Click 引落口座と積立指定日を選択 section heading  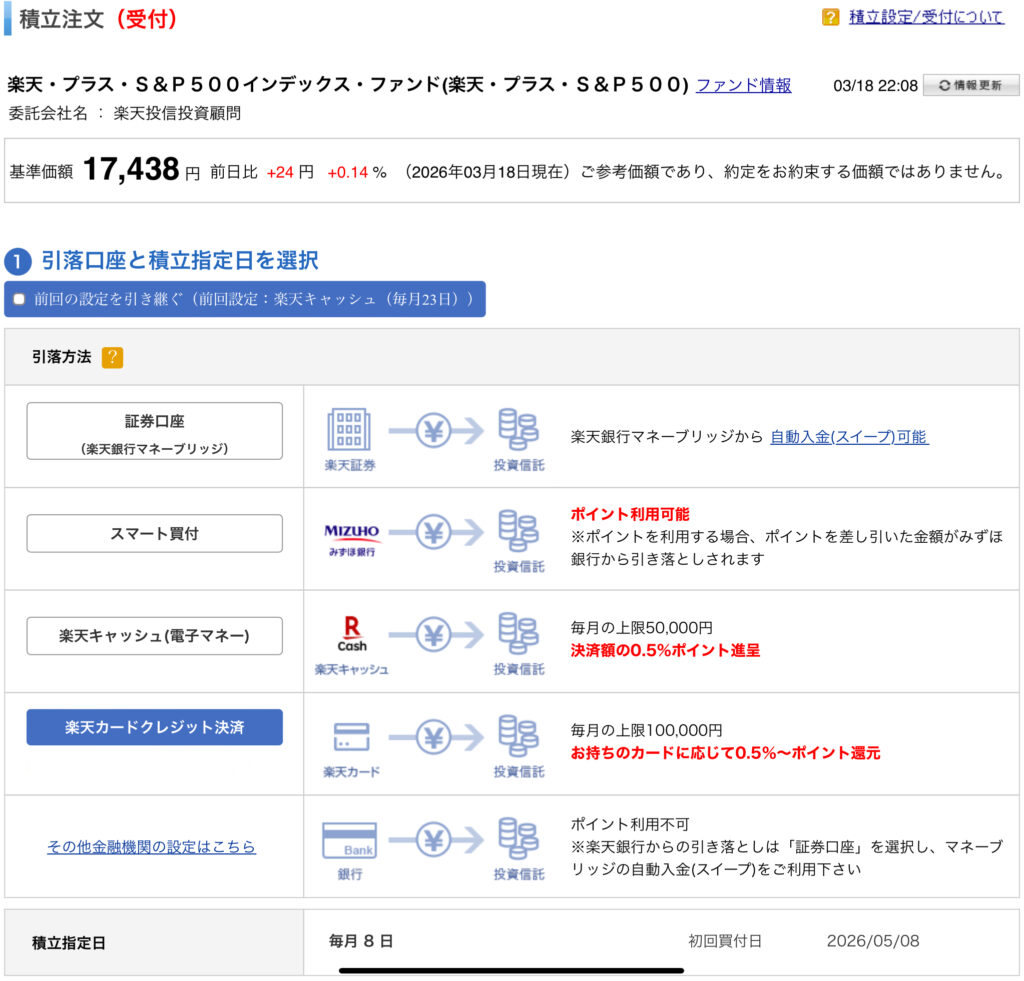pos(180,261)
